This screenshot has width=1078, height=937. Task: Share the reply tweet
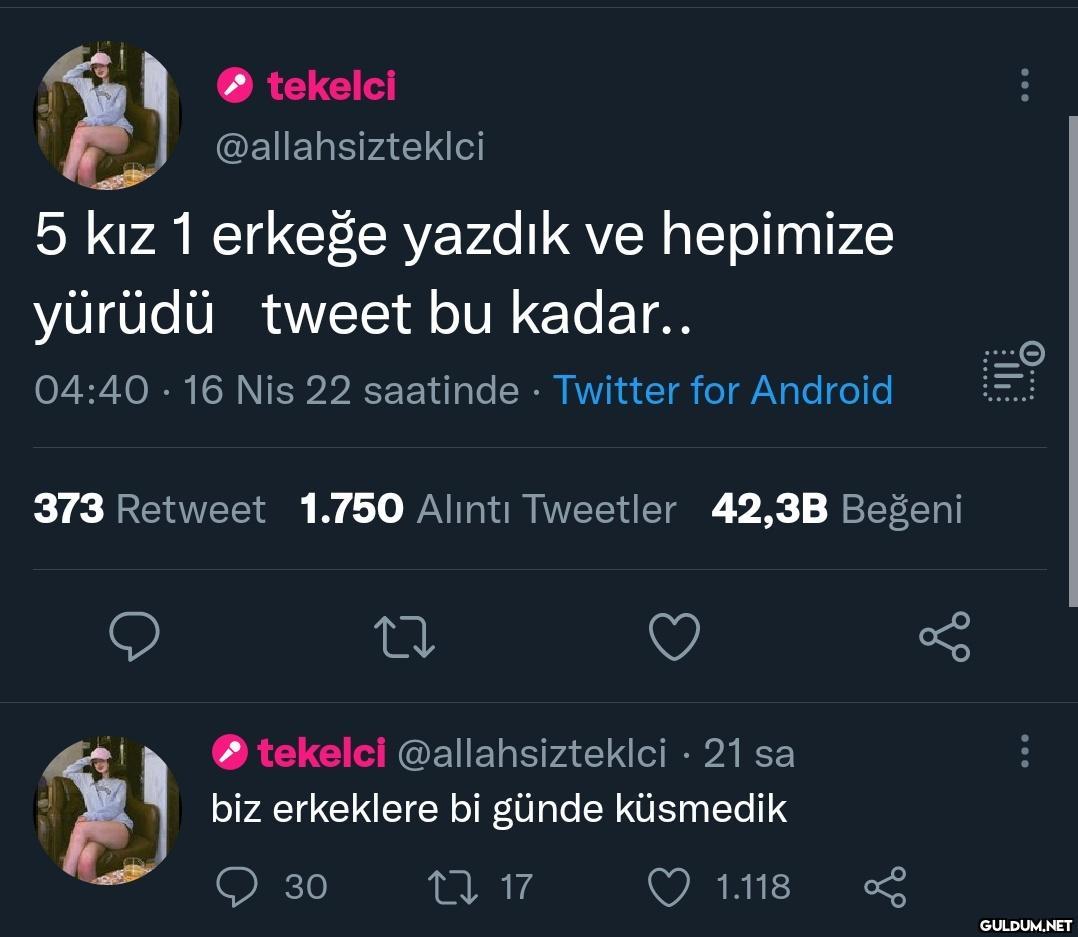[x=884, y=886]
